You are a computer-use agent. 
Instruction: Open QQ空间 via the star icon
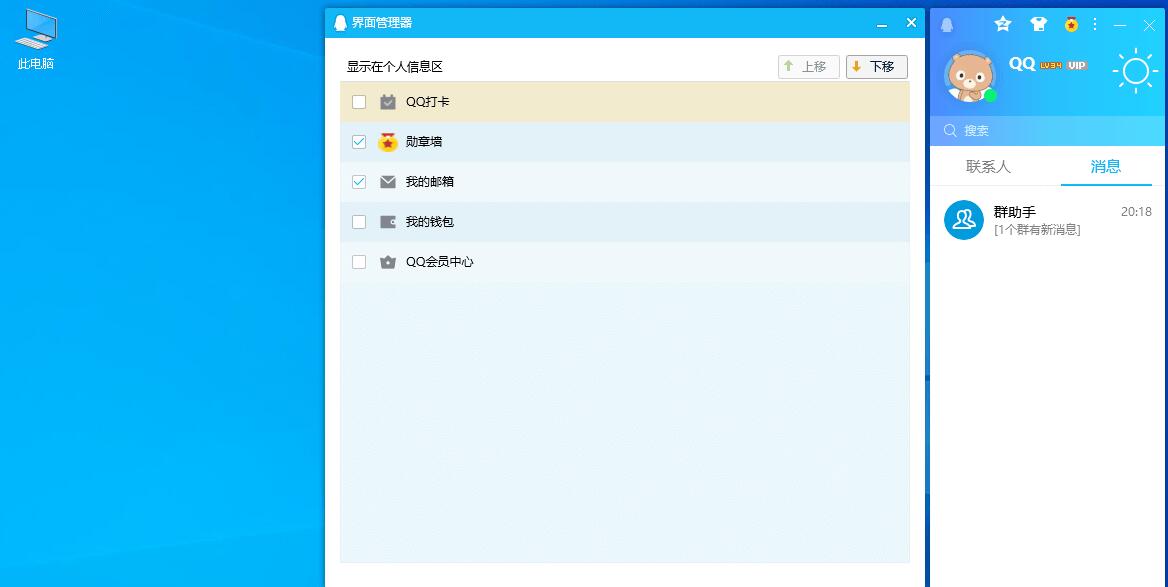coord(1002,24)
